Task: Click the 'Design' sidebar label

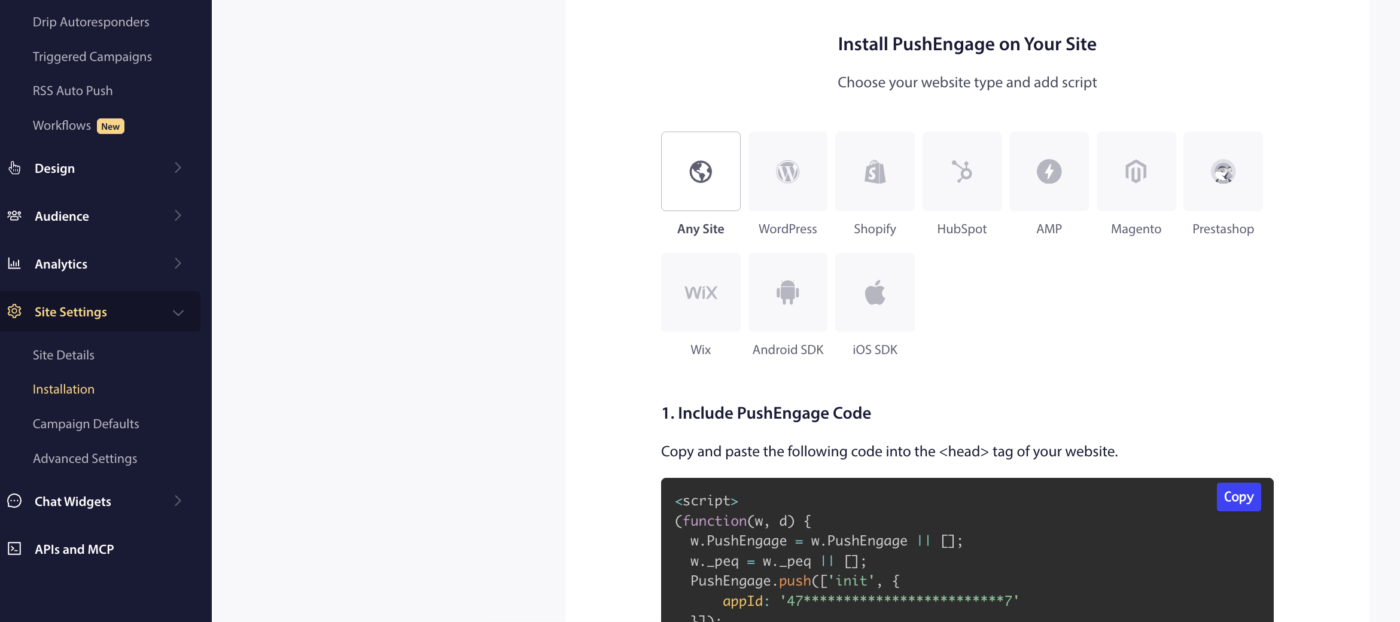Action: [54, 168]
